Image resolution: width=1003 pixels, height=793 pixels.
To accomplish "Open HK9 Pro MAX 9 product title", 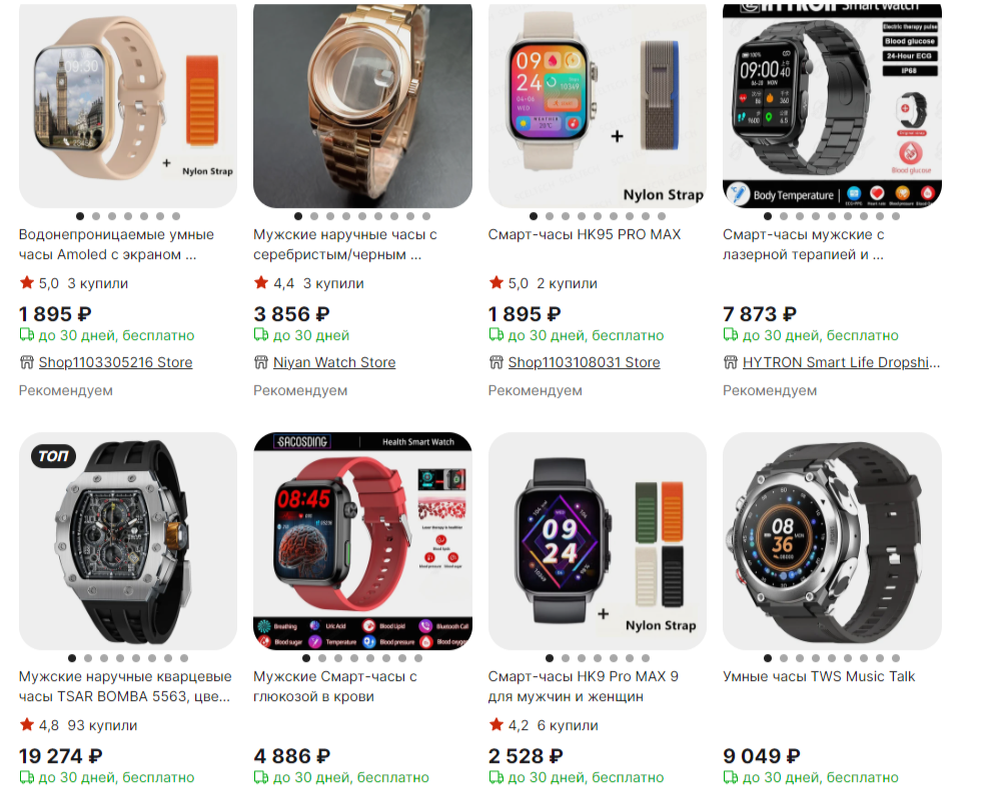I will coord(583,686).
